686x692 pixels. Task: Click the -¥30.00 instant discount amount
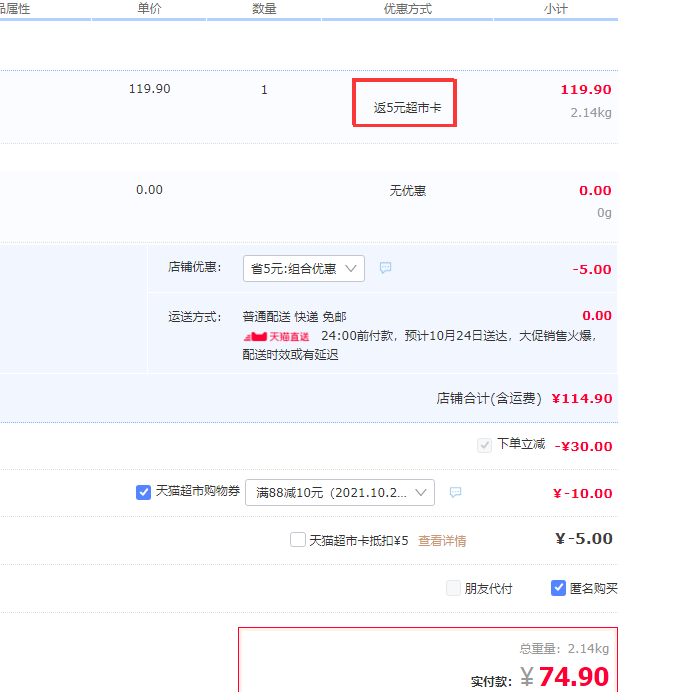(x=583, y=446)
